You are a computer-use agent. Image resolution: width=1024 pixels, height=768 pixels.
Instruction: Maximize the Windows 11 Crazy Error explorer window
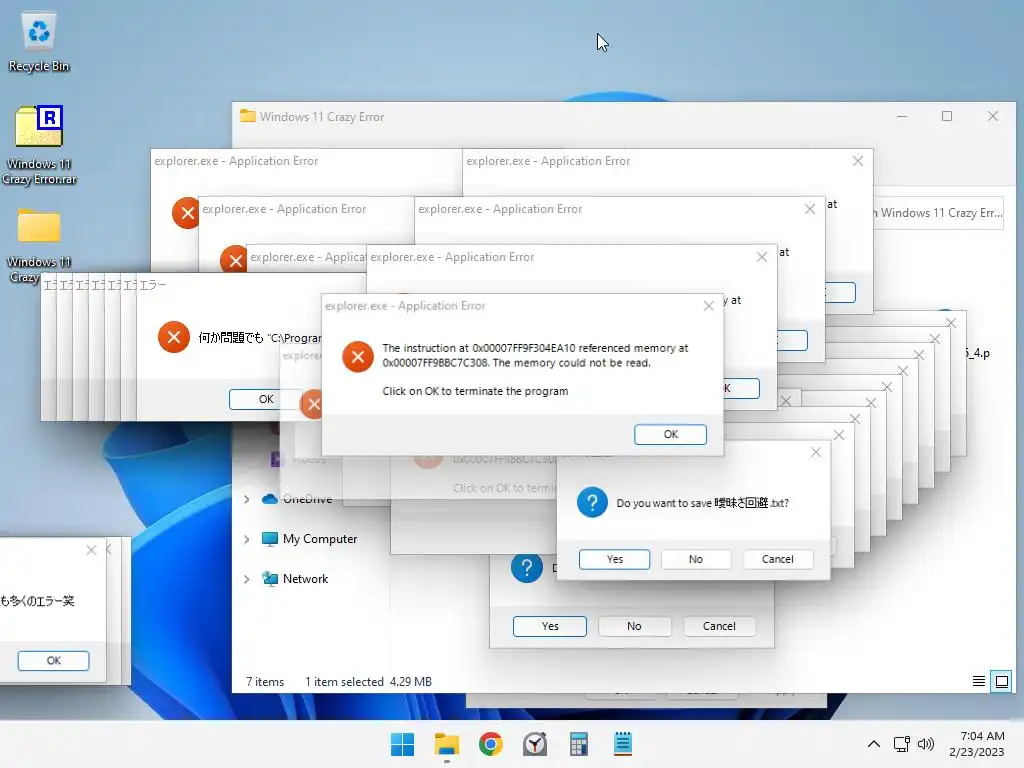(947, 116)
